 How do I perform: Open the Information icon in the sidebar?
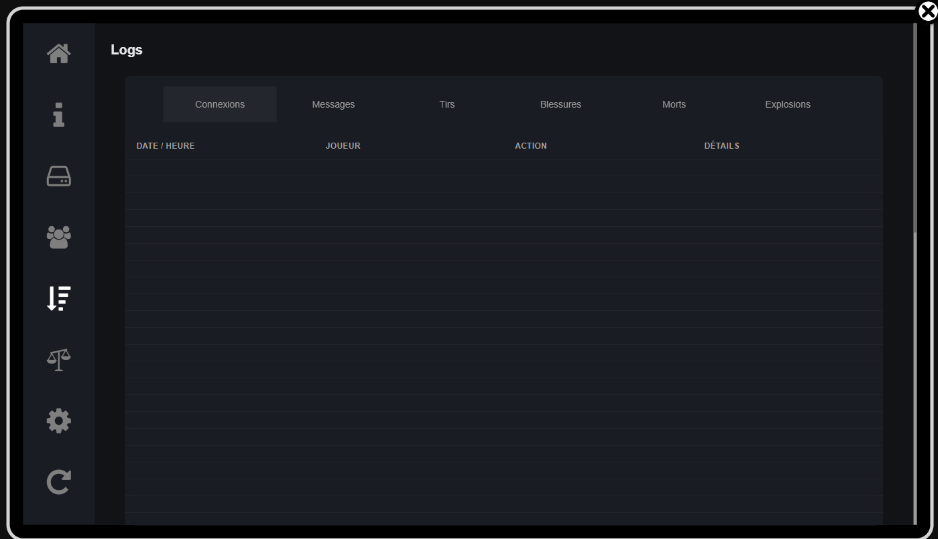click(59, 115)
